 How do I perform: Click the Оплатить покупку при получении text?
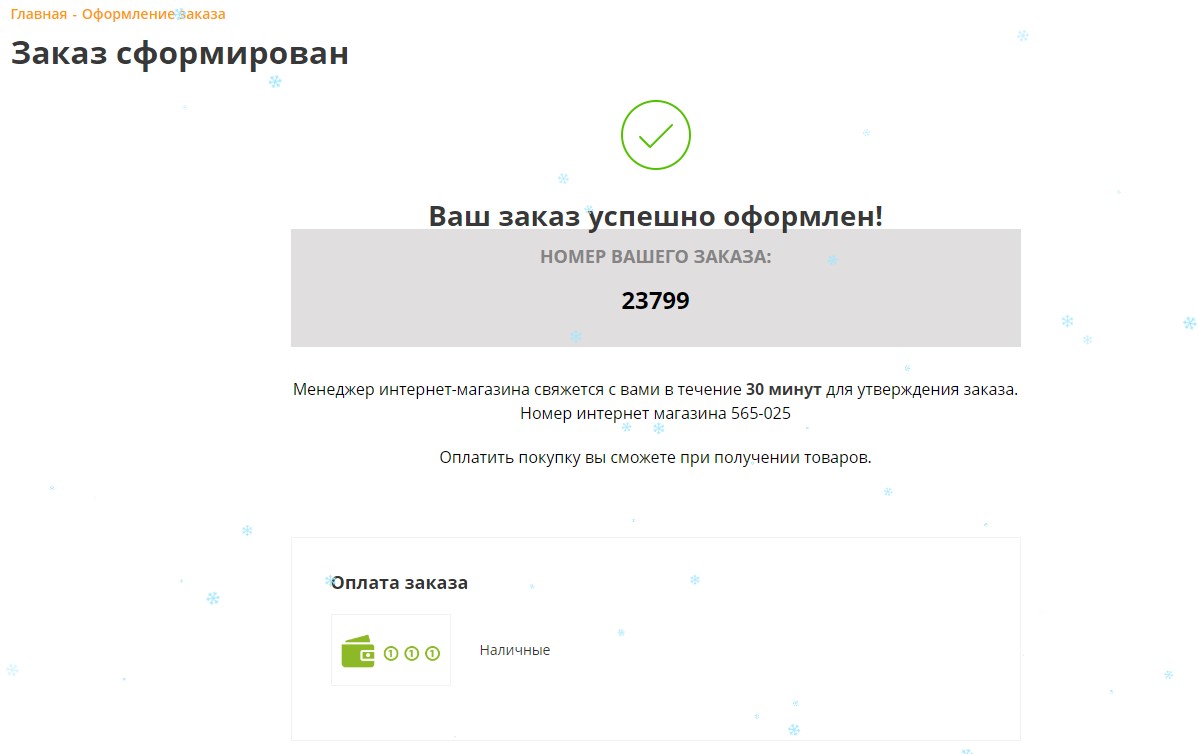[655, 457]
